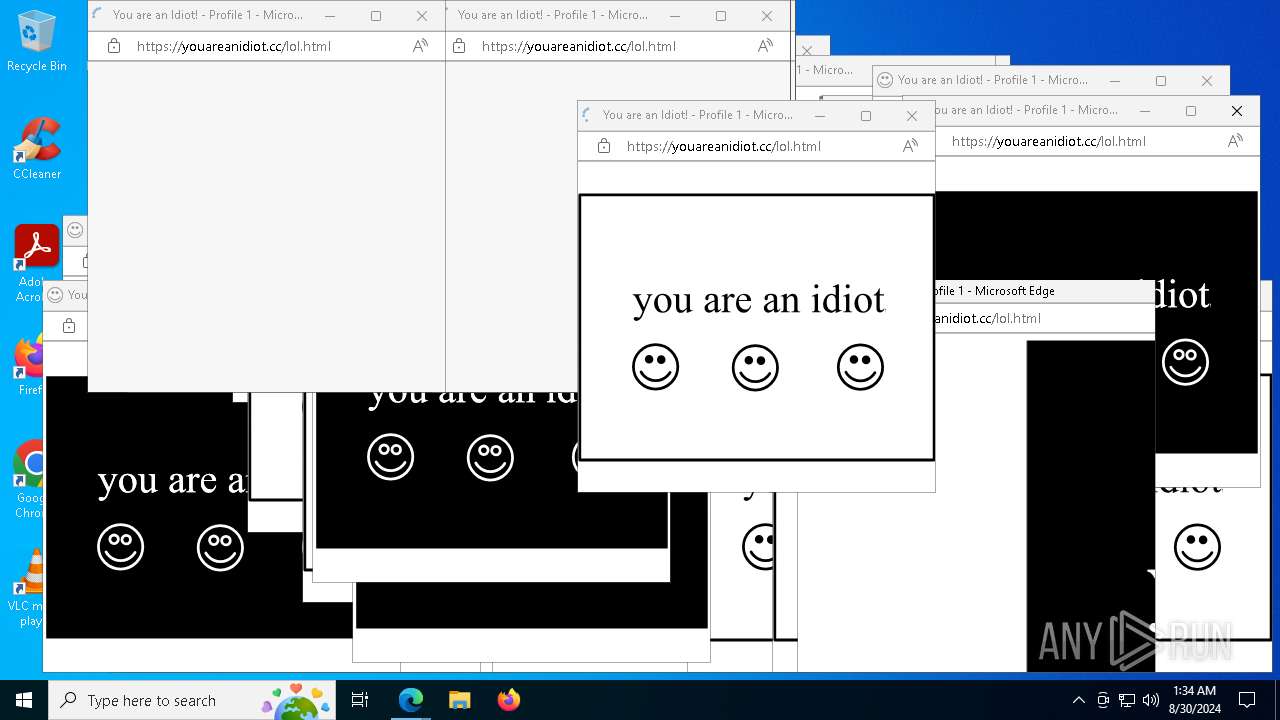Viewport: 1280px width, 720px height.
Task: Click 'you are an idiot' text in white popup
Action: point(759,300)
